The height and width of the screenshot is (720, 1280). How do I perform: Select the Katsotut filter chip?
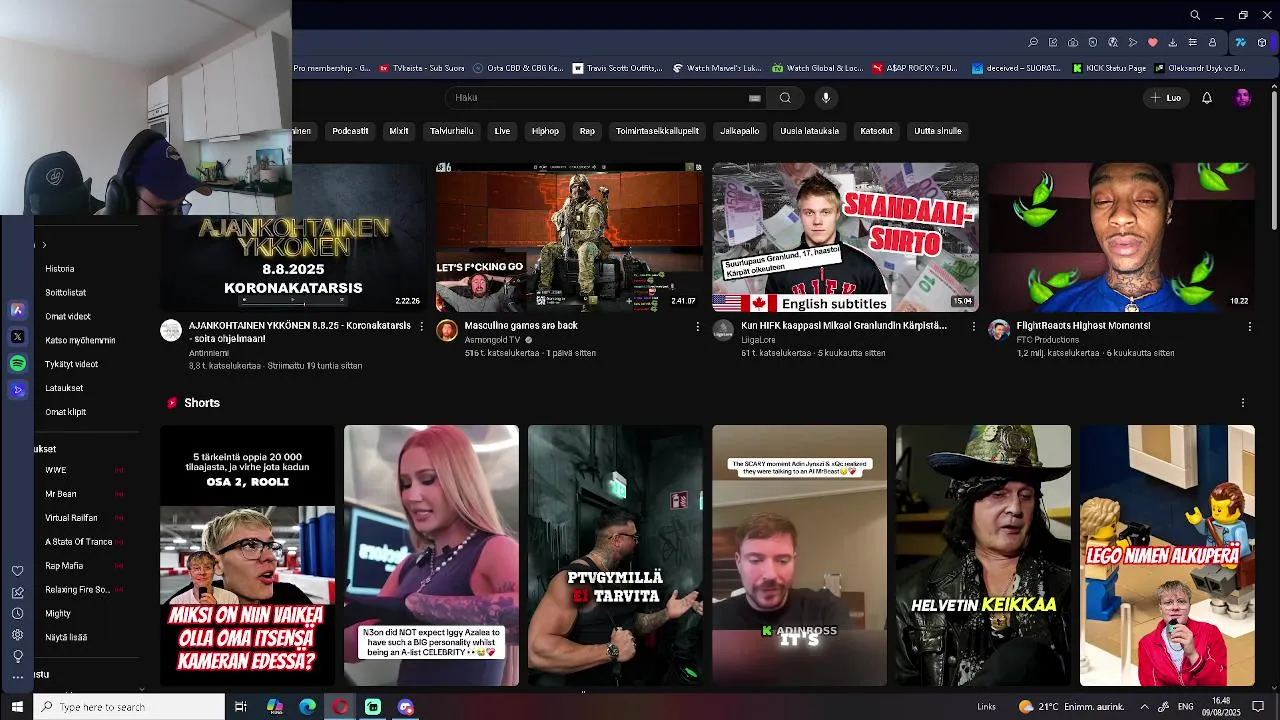tap(876, 131)
